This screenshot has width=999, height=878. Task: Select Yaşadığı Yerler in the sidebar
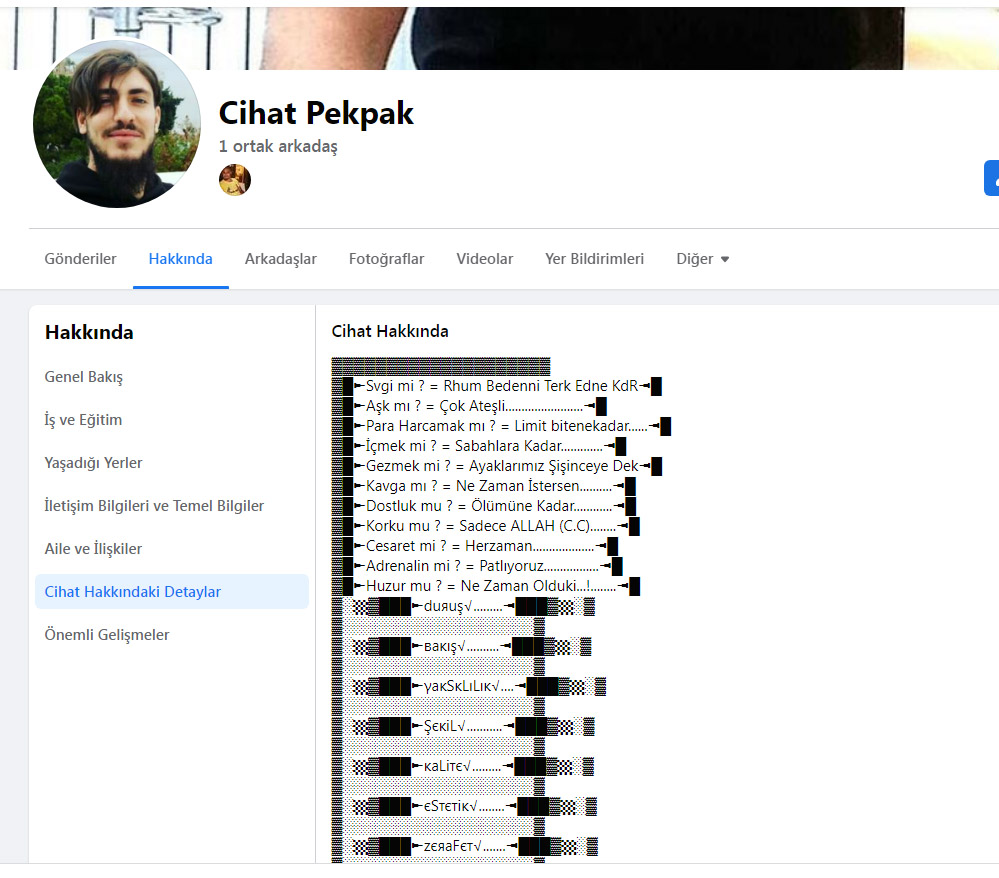(x=94, y=463)
